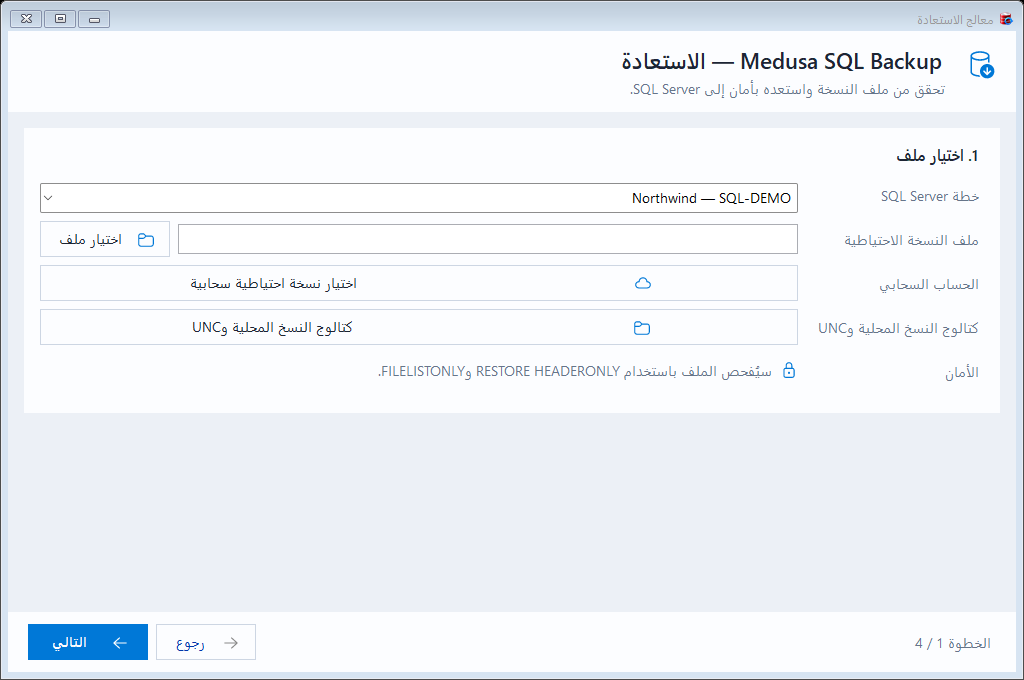
Task: Click arrow icon on رجوع button
Action: [231, 643]
